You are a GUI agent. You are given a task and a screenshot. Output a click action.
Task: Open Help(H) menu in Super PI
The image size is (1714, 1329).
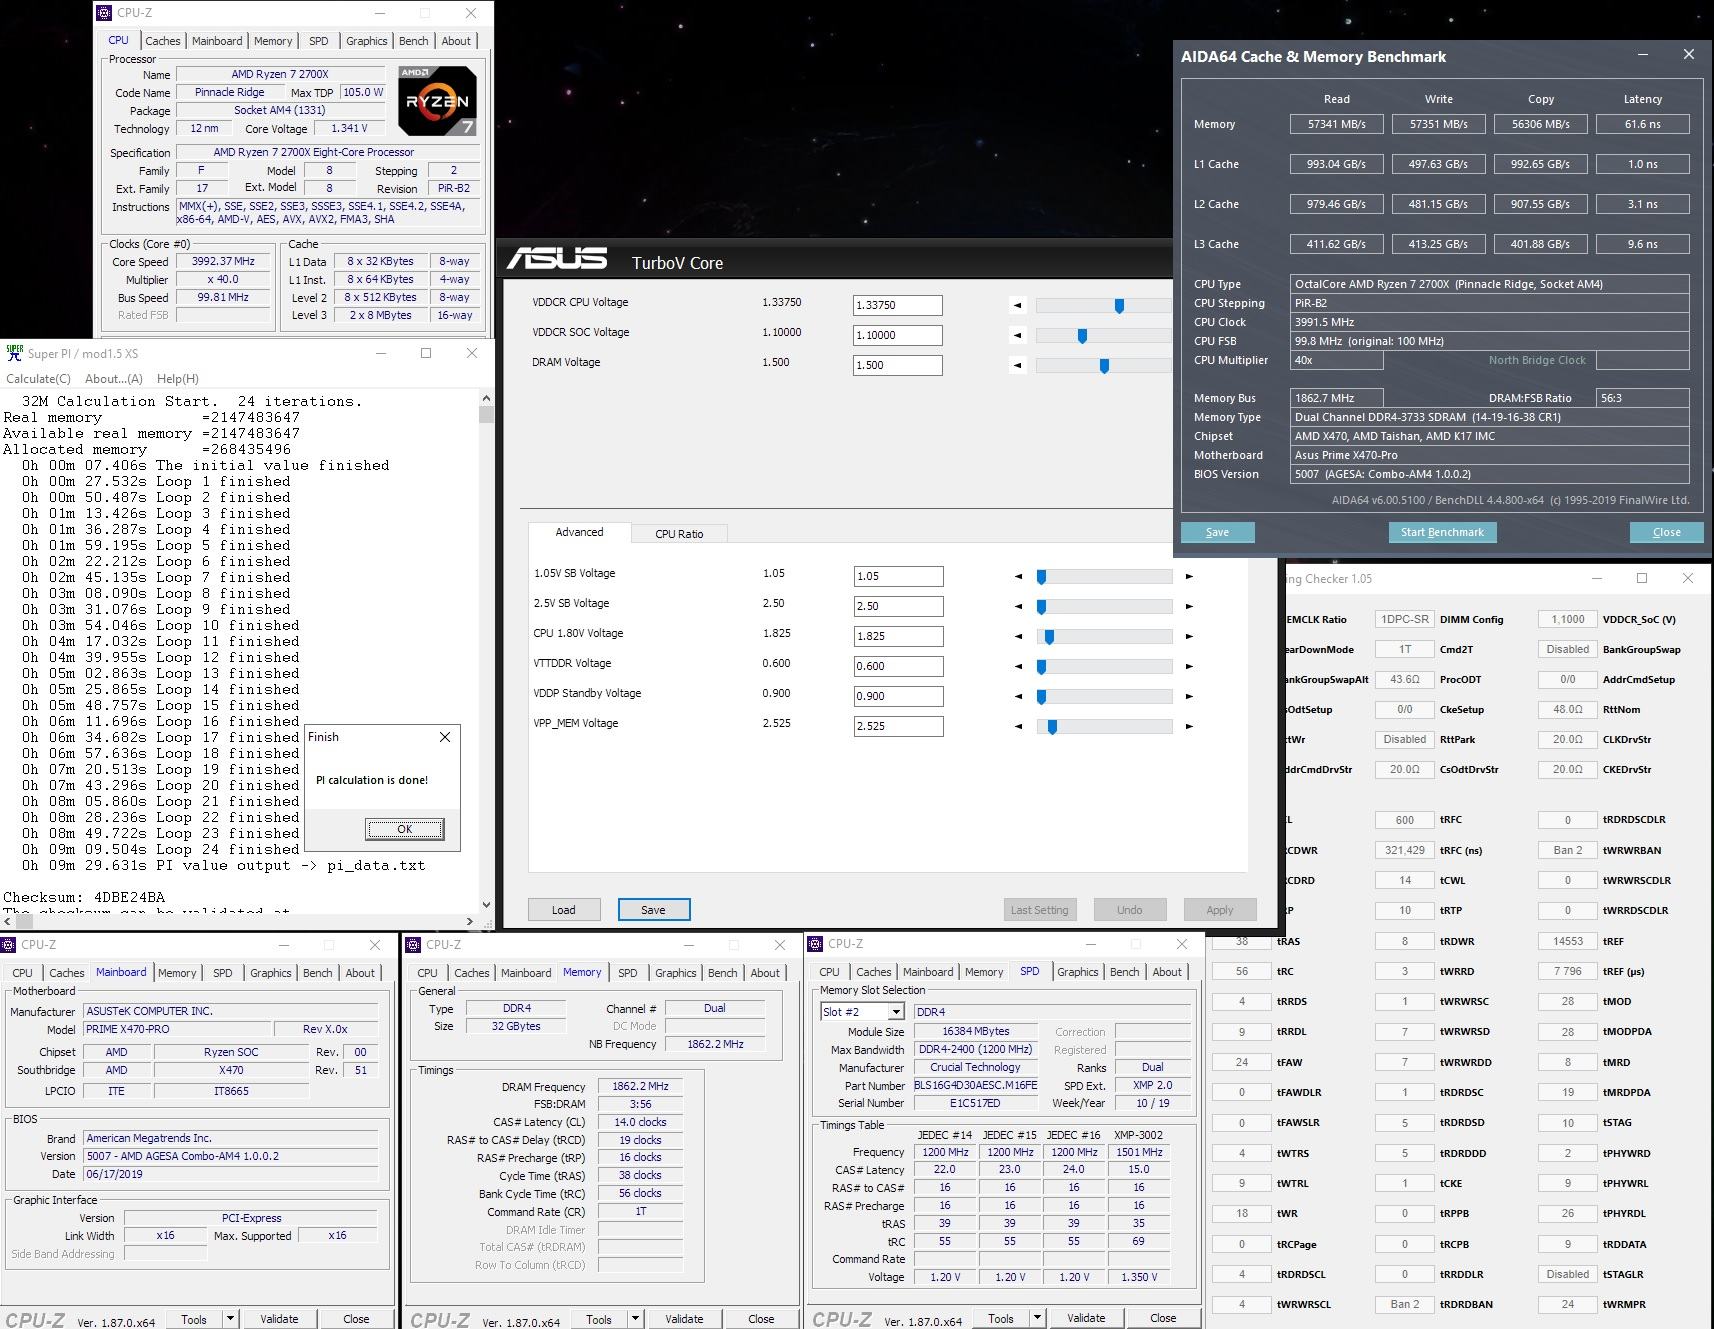pyautogui.click(x=178, y=379)
